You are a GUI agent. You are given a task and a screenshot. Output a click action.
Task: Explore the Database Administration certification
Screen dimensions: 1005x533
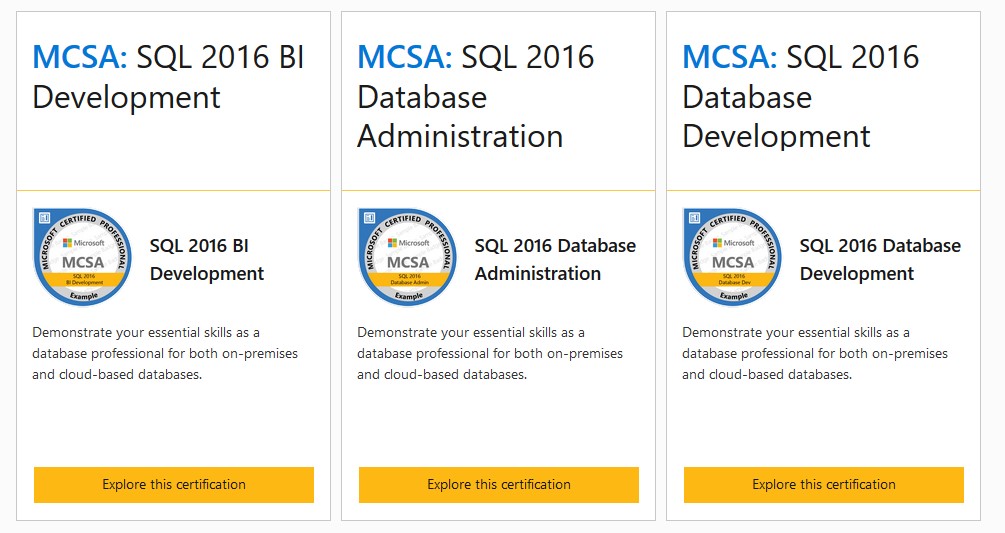(x=499, y=484)
